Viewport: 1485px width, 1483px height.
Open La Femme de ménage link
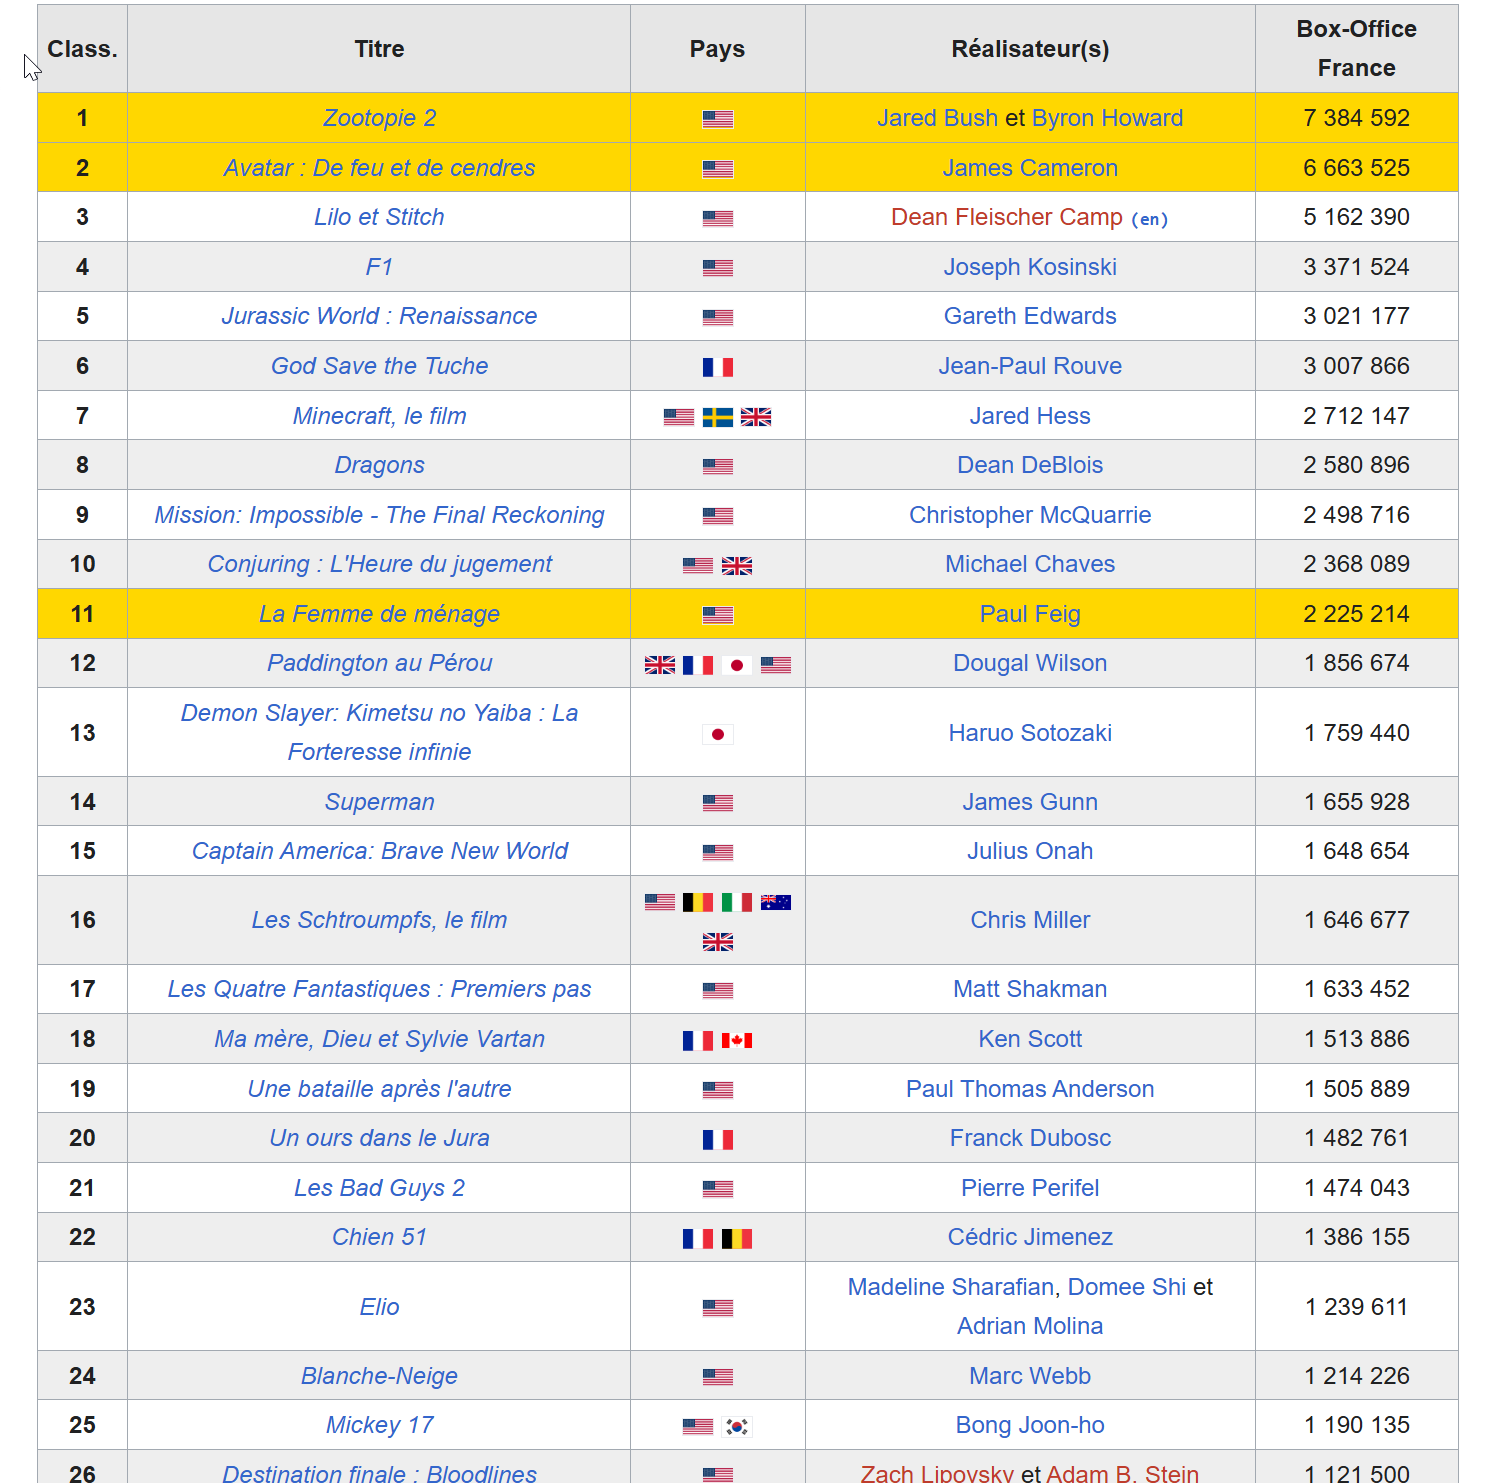(x=379, y=614)
